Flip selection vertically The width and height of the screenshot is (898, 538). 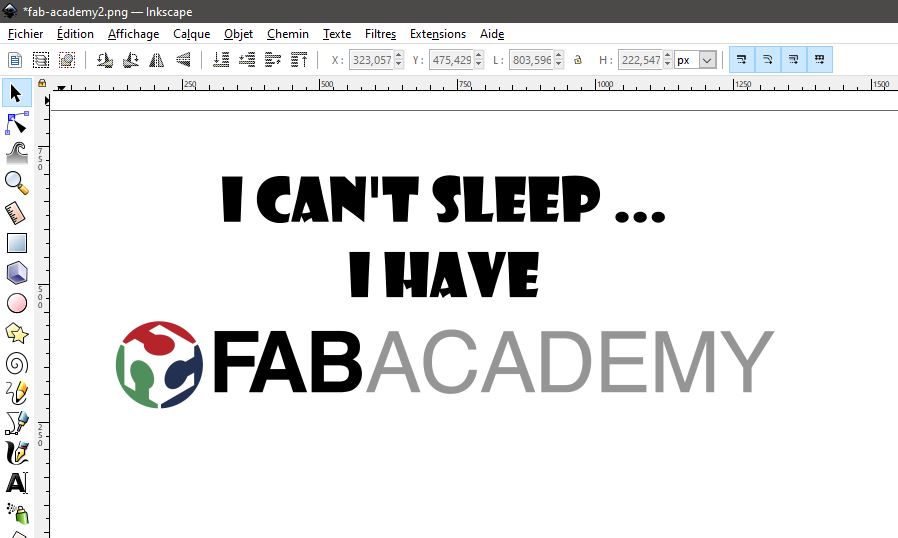tap(183, 60)
